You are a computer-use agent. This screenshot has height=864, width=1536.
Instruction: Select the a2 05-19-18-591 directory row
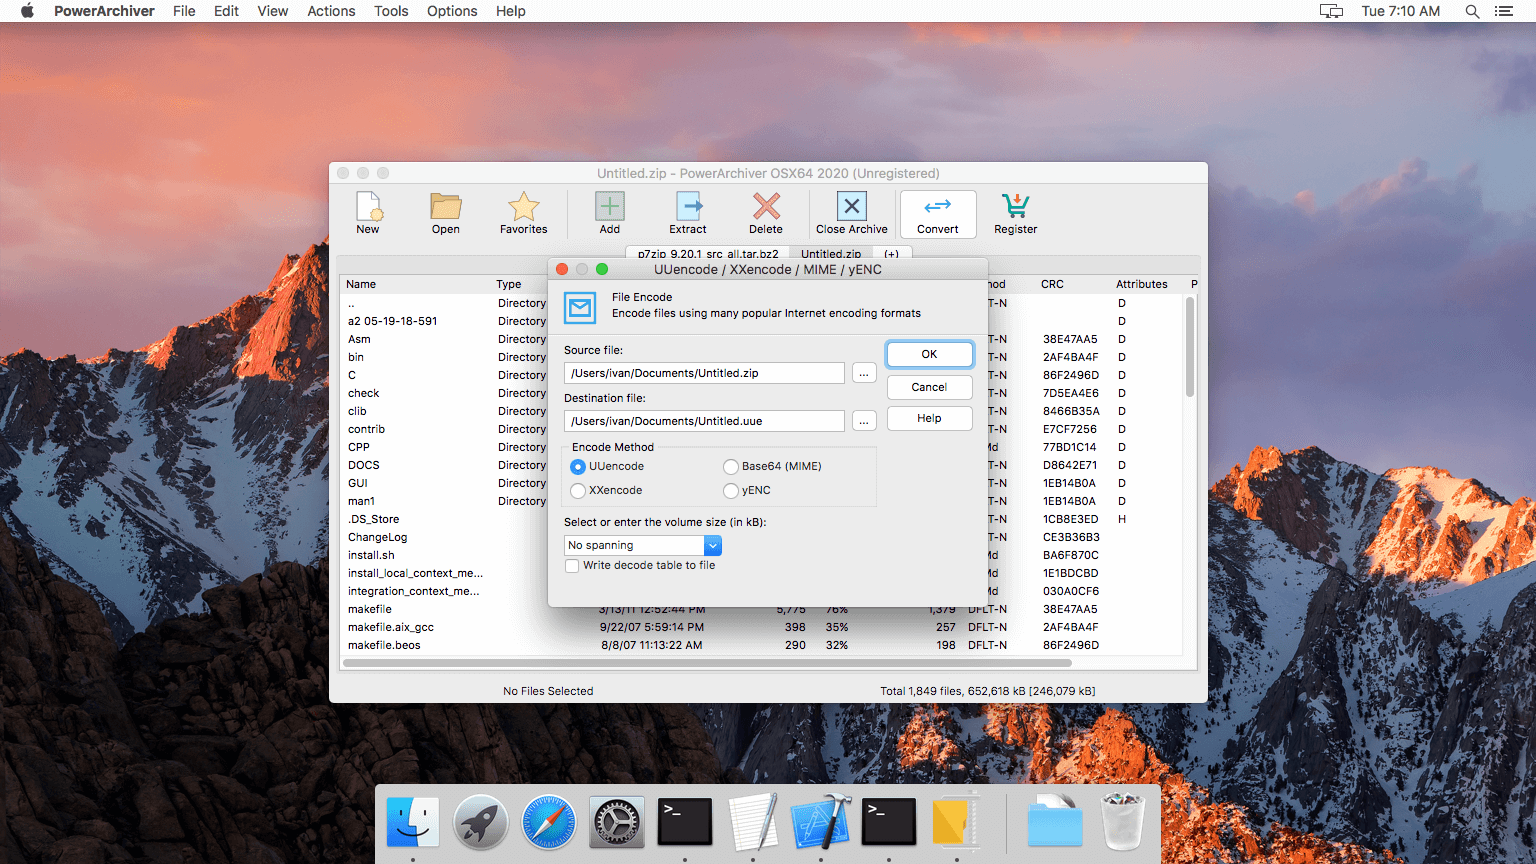[392, 321]
